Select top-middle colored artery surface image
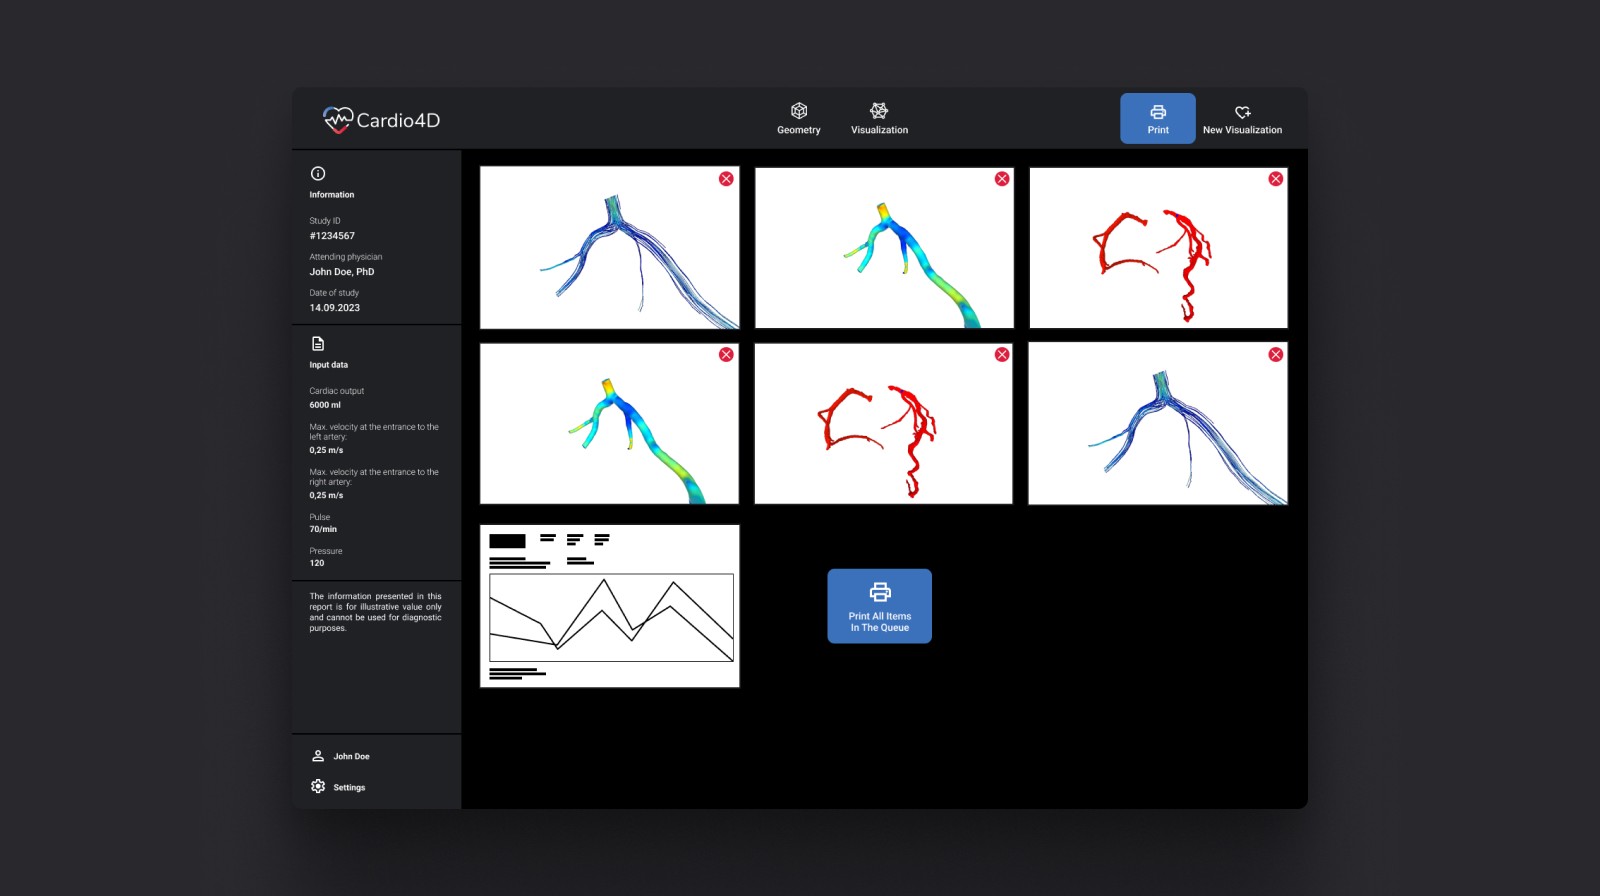Viewport: 1600px width, 896px height. pos(884,247)
